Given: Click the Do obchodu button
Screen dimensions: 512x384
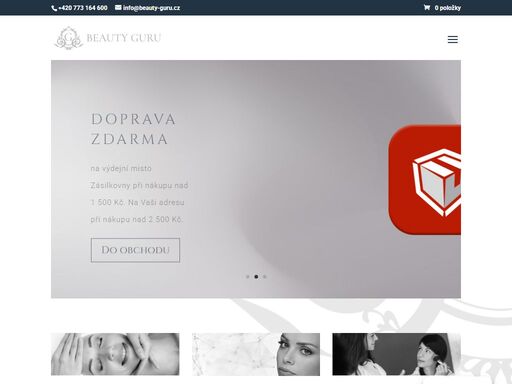Looking at the screenshot, I should coord(135,250).
